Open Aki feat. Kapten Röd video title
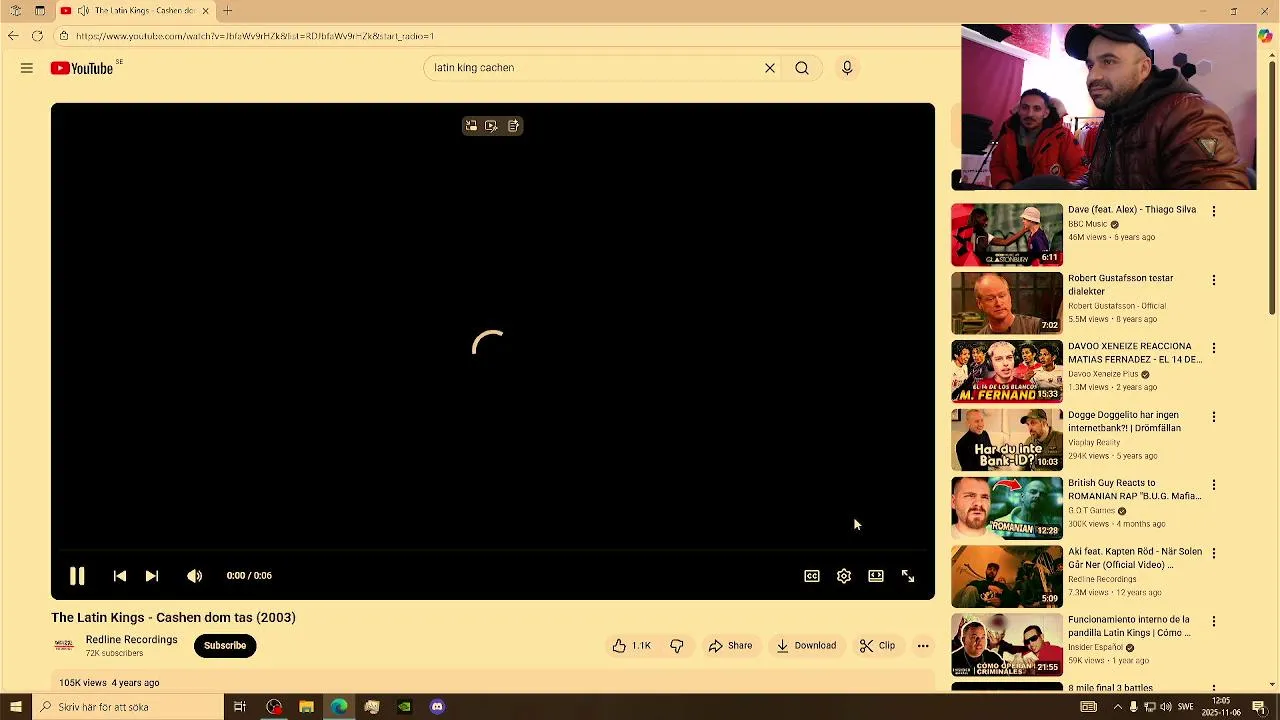 (1135, 558)
